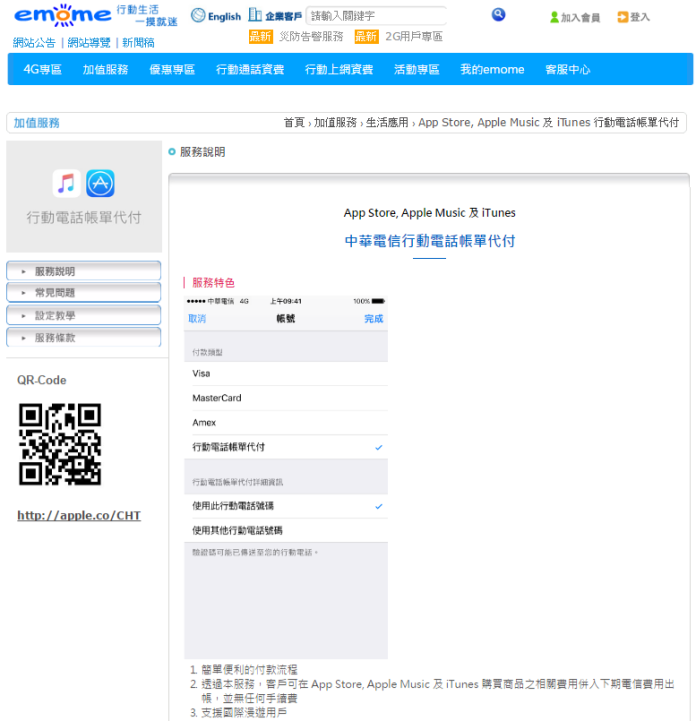The width and height of the screenshot is (696, 721).
Task: Click the emome logo
Action: (63, 15)
